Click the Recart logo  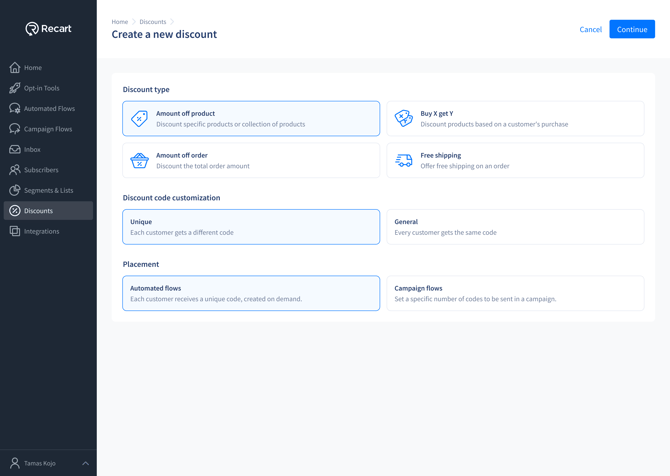coord(48,29)
